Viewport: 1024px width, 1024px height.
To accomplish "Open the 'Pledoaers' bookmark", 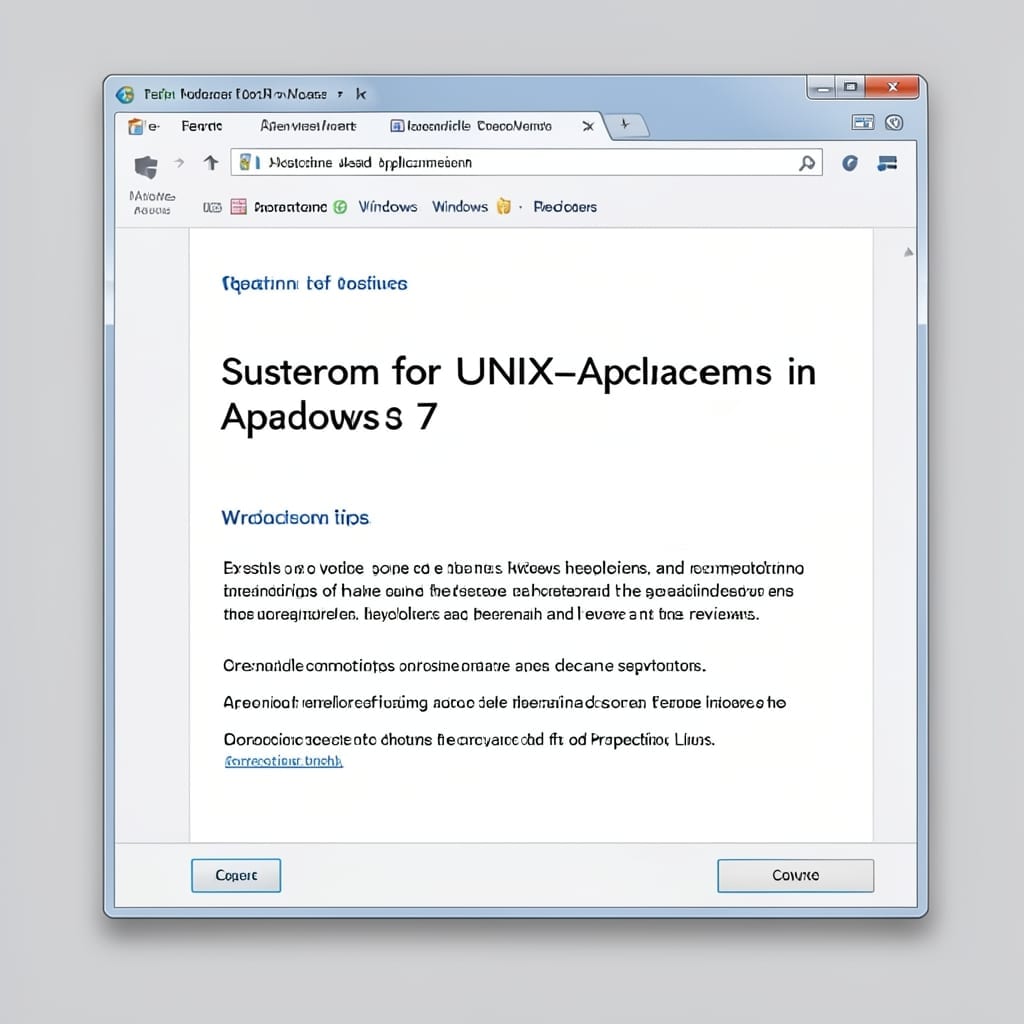I will [x=565, y=206].
